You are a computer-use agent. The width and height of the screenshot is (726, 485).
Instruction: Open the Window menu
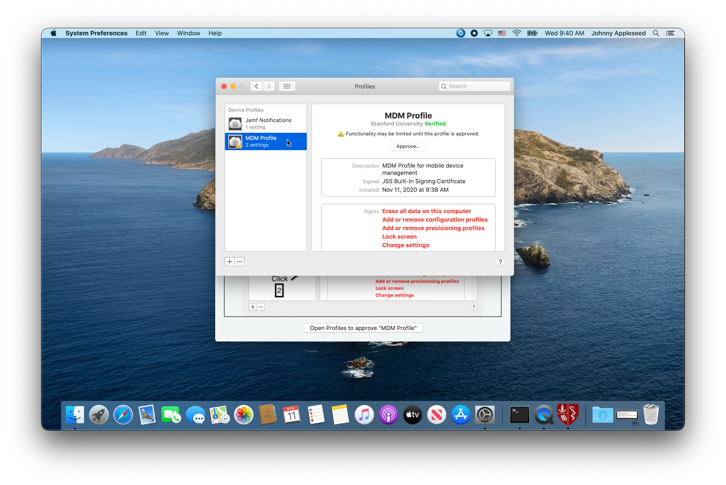click(188, 33)
